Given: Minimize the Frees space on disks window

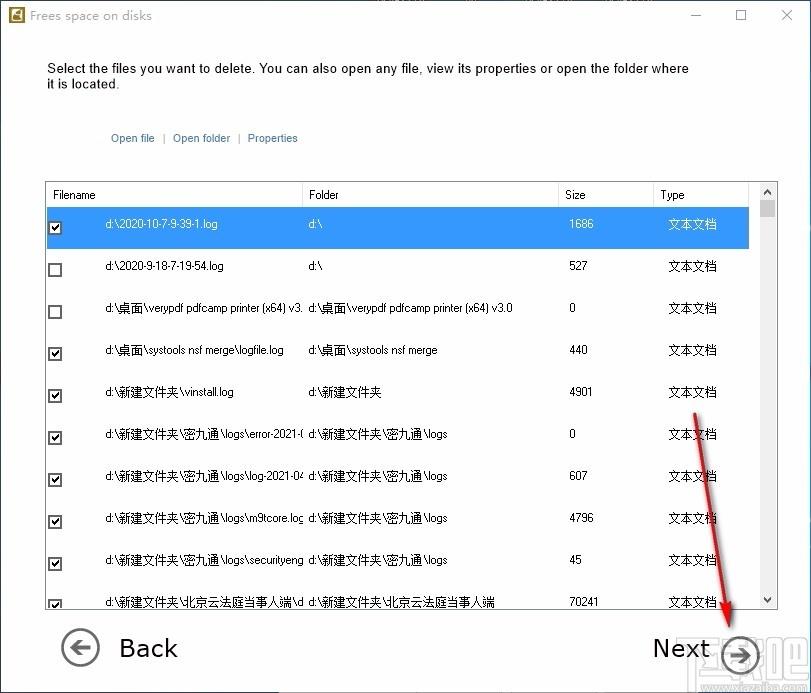Looking at the screenshot, I should 696,15.
